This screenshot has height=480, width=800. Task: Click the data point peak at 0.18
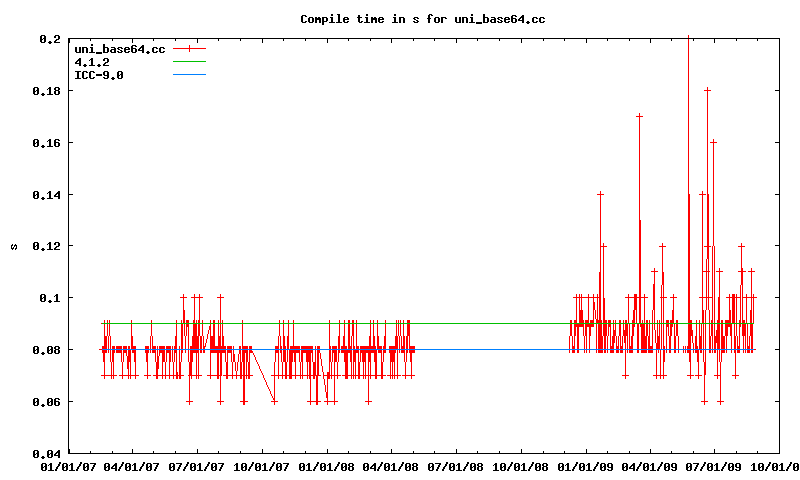707,90
